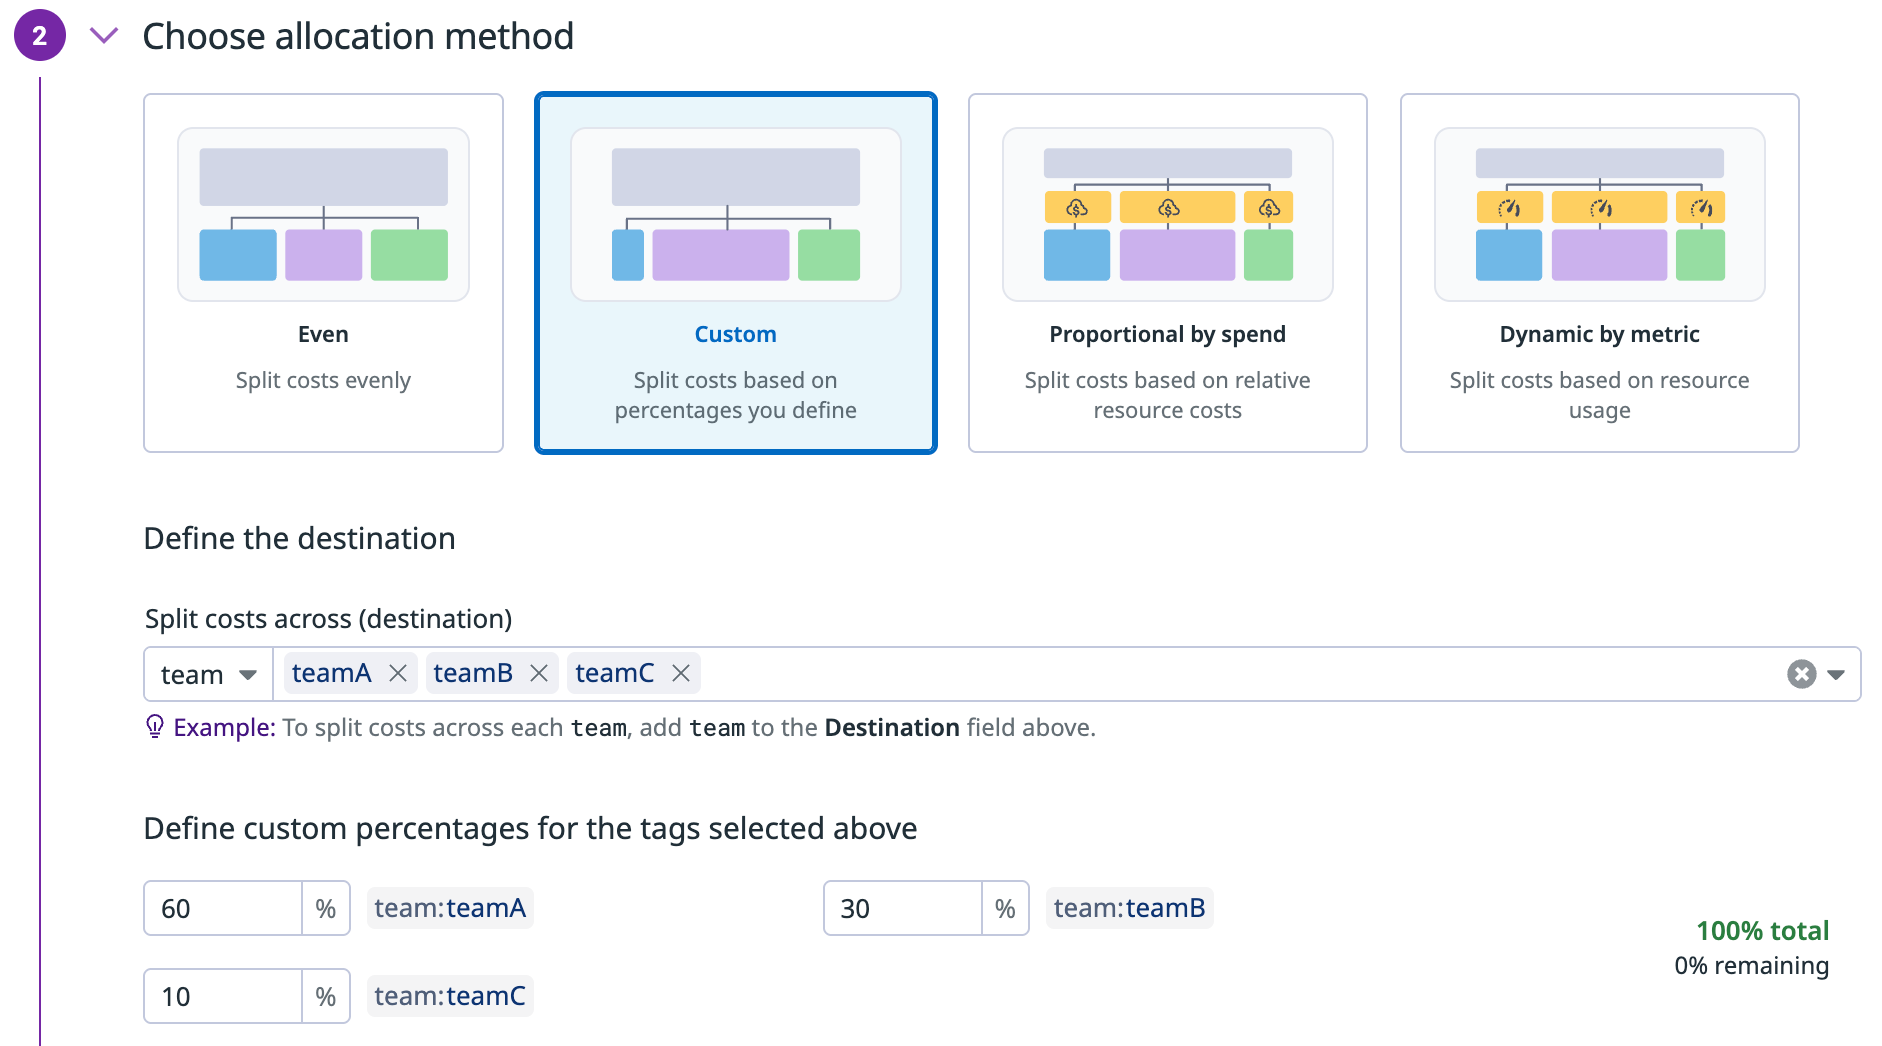Remove the teamA tag with its X

[398, 674]
